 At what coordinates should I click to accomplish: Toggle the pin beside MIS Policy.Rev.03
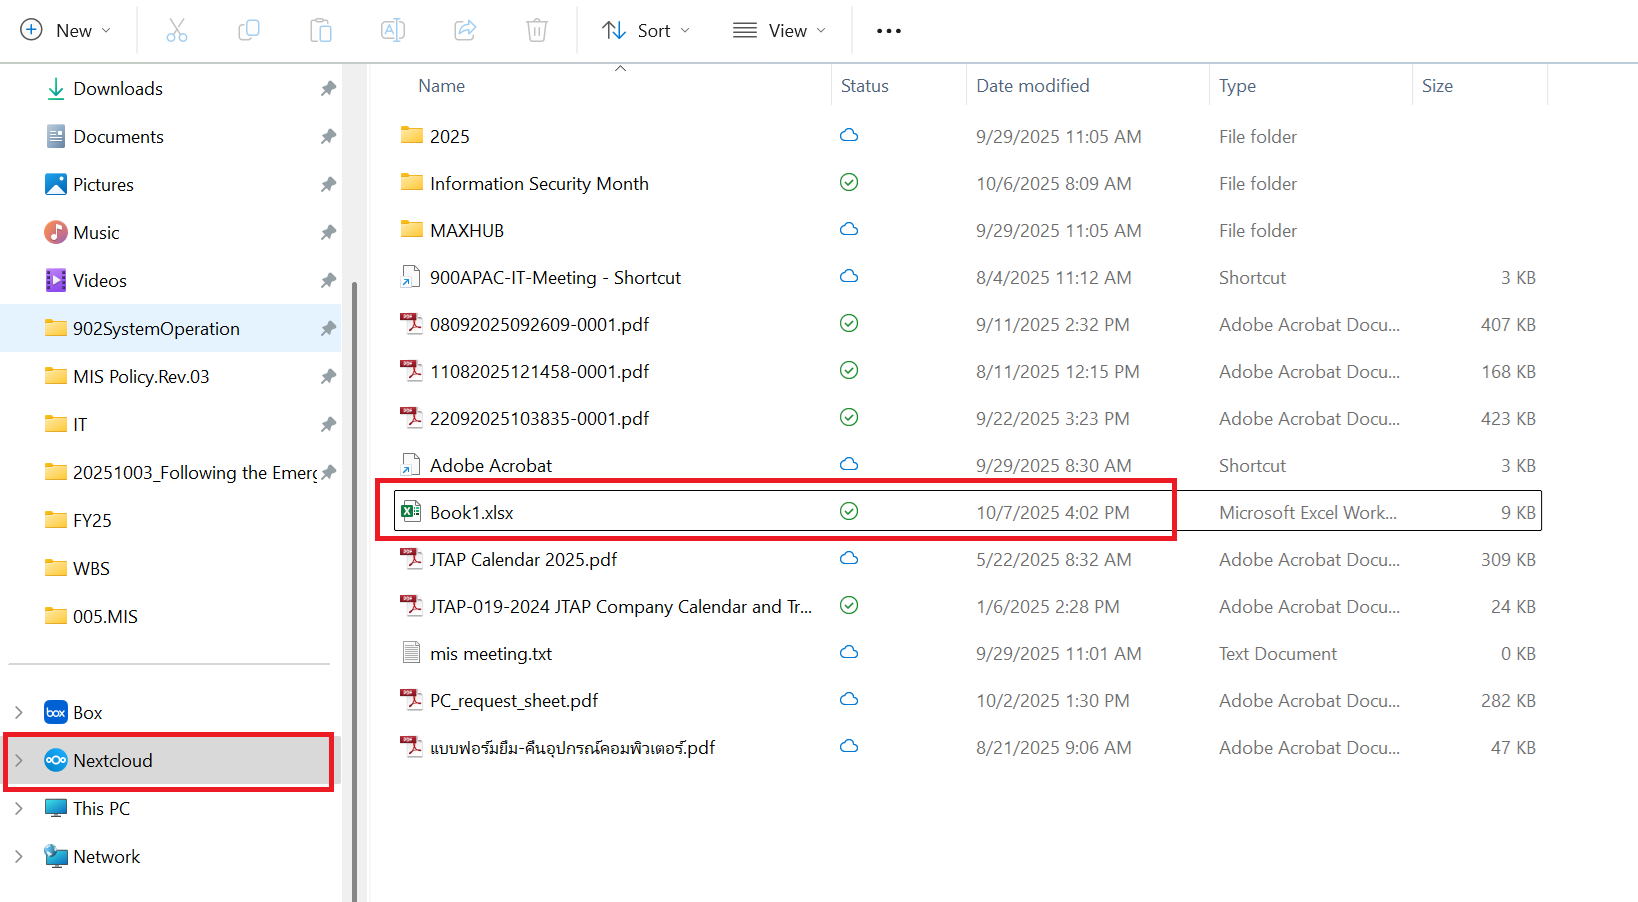(328, 377)
